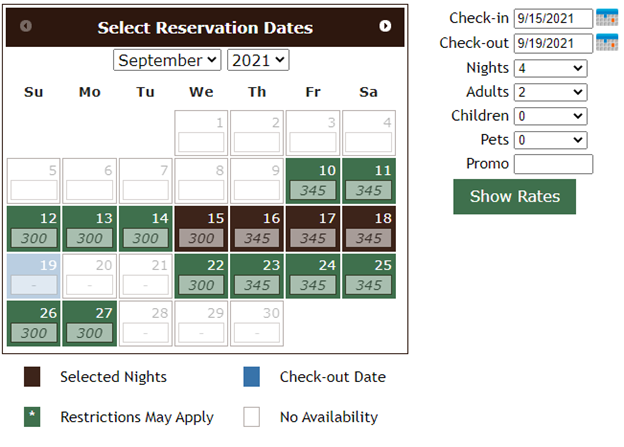Open the September month dropdown
Screen dimensions: 624x447
pyautogui.click(x=167, y=60)
